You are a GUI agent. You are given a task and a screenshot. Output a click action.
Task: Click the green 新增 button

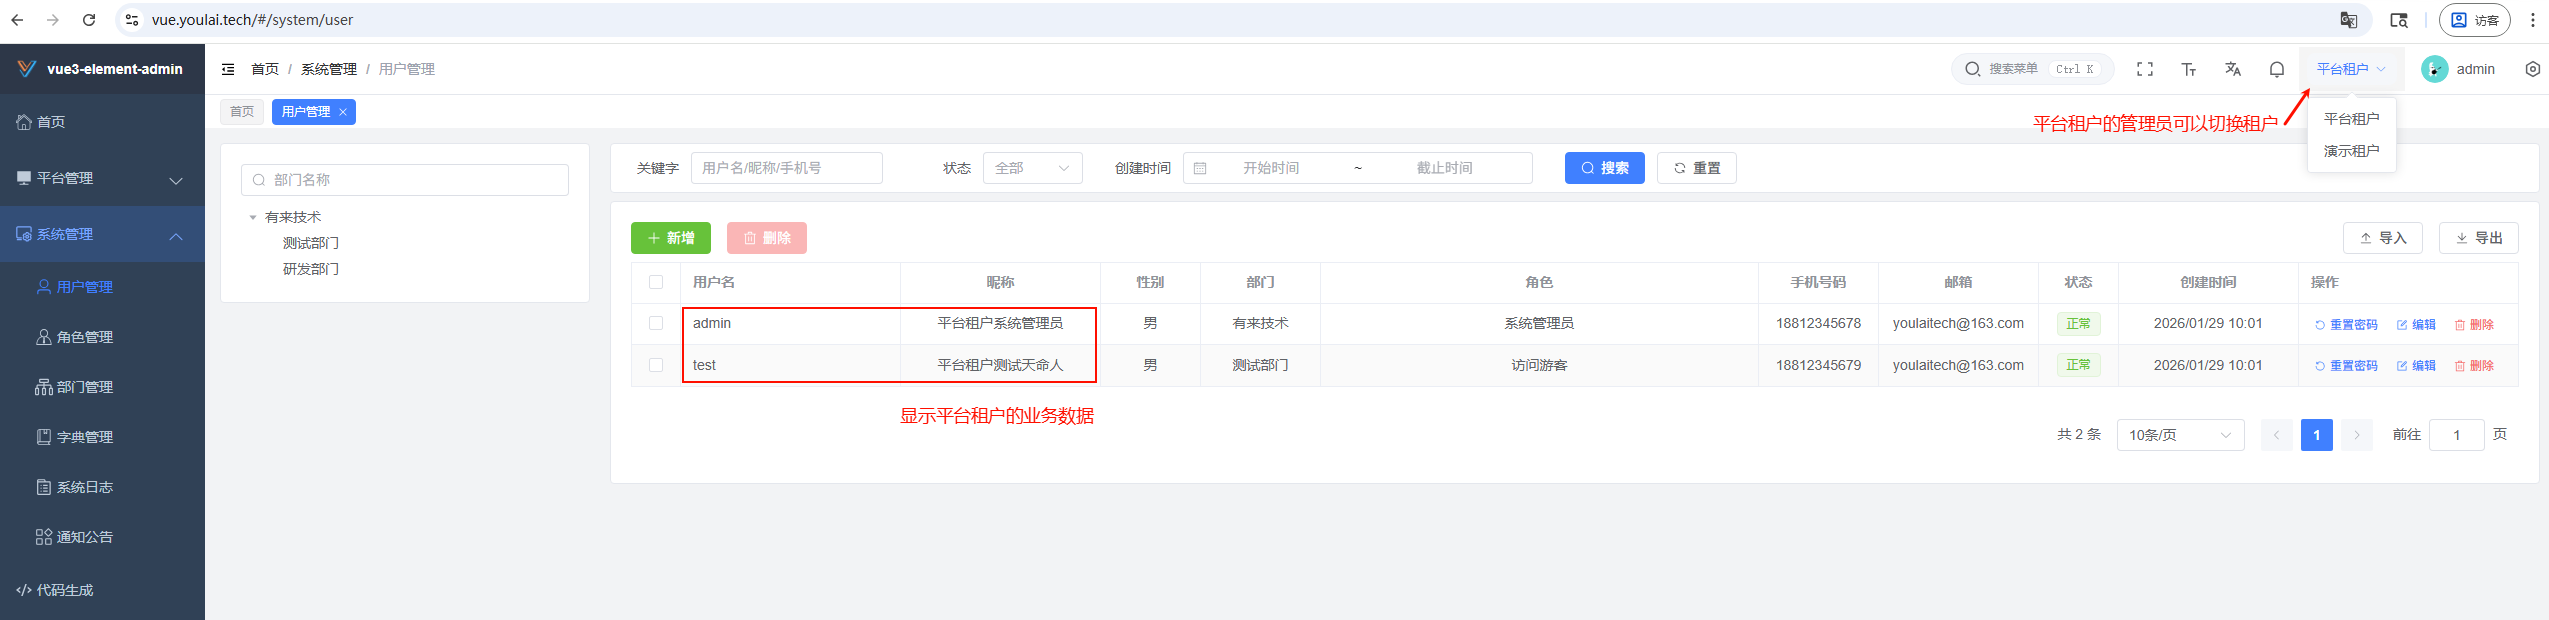[x=670, y=238]
